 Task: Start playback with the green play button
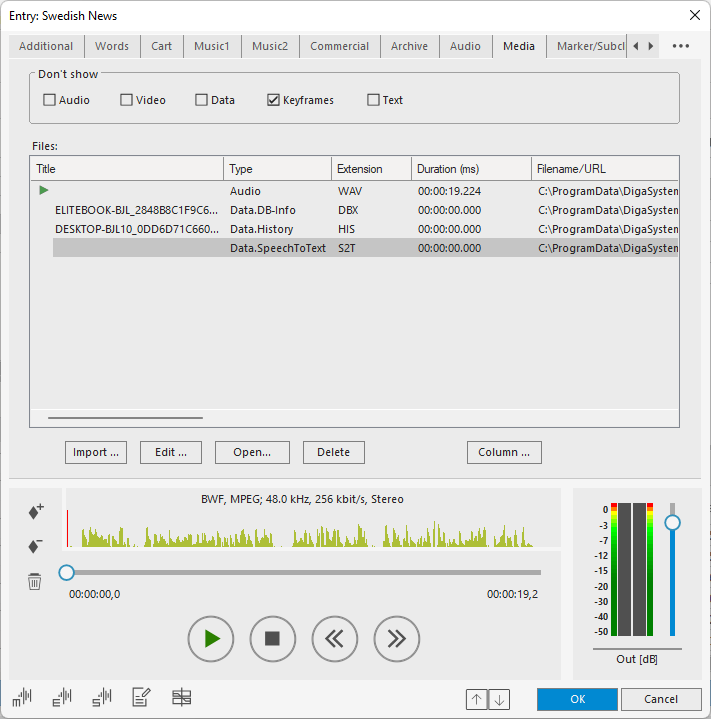211,639
